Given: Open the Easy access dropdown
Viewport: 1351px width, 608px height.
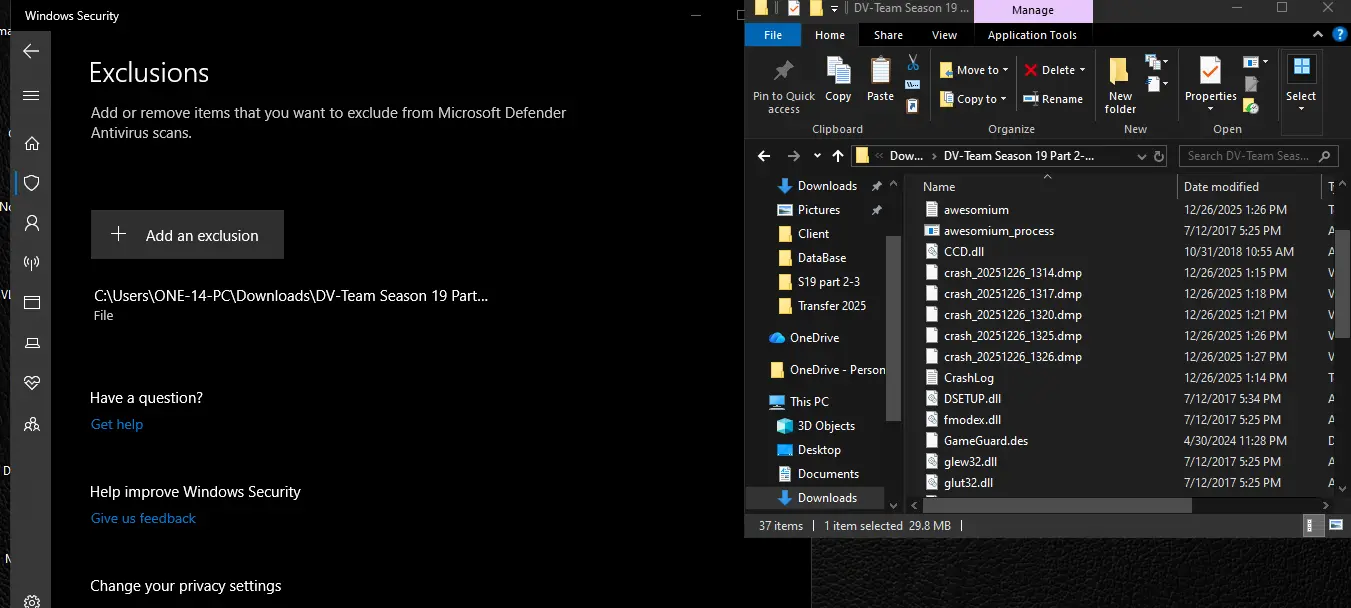Looking at the screenshot, I should tap(1157, 85).
